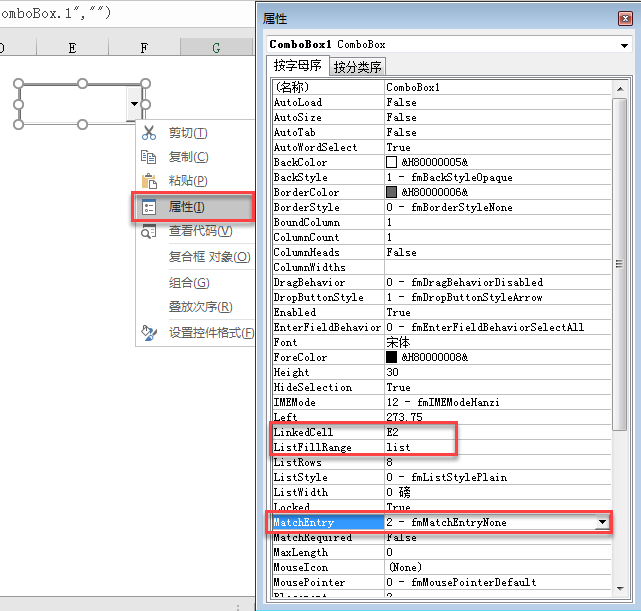This screenshot has height=611, width=641.
Task: Click the Paste clipboard icon
Action: [149, 181]
